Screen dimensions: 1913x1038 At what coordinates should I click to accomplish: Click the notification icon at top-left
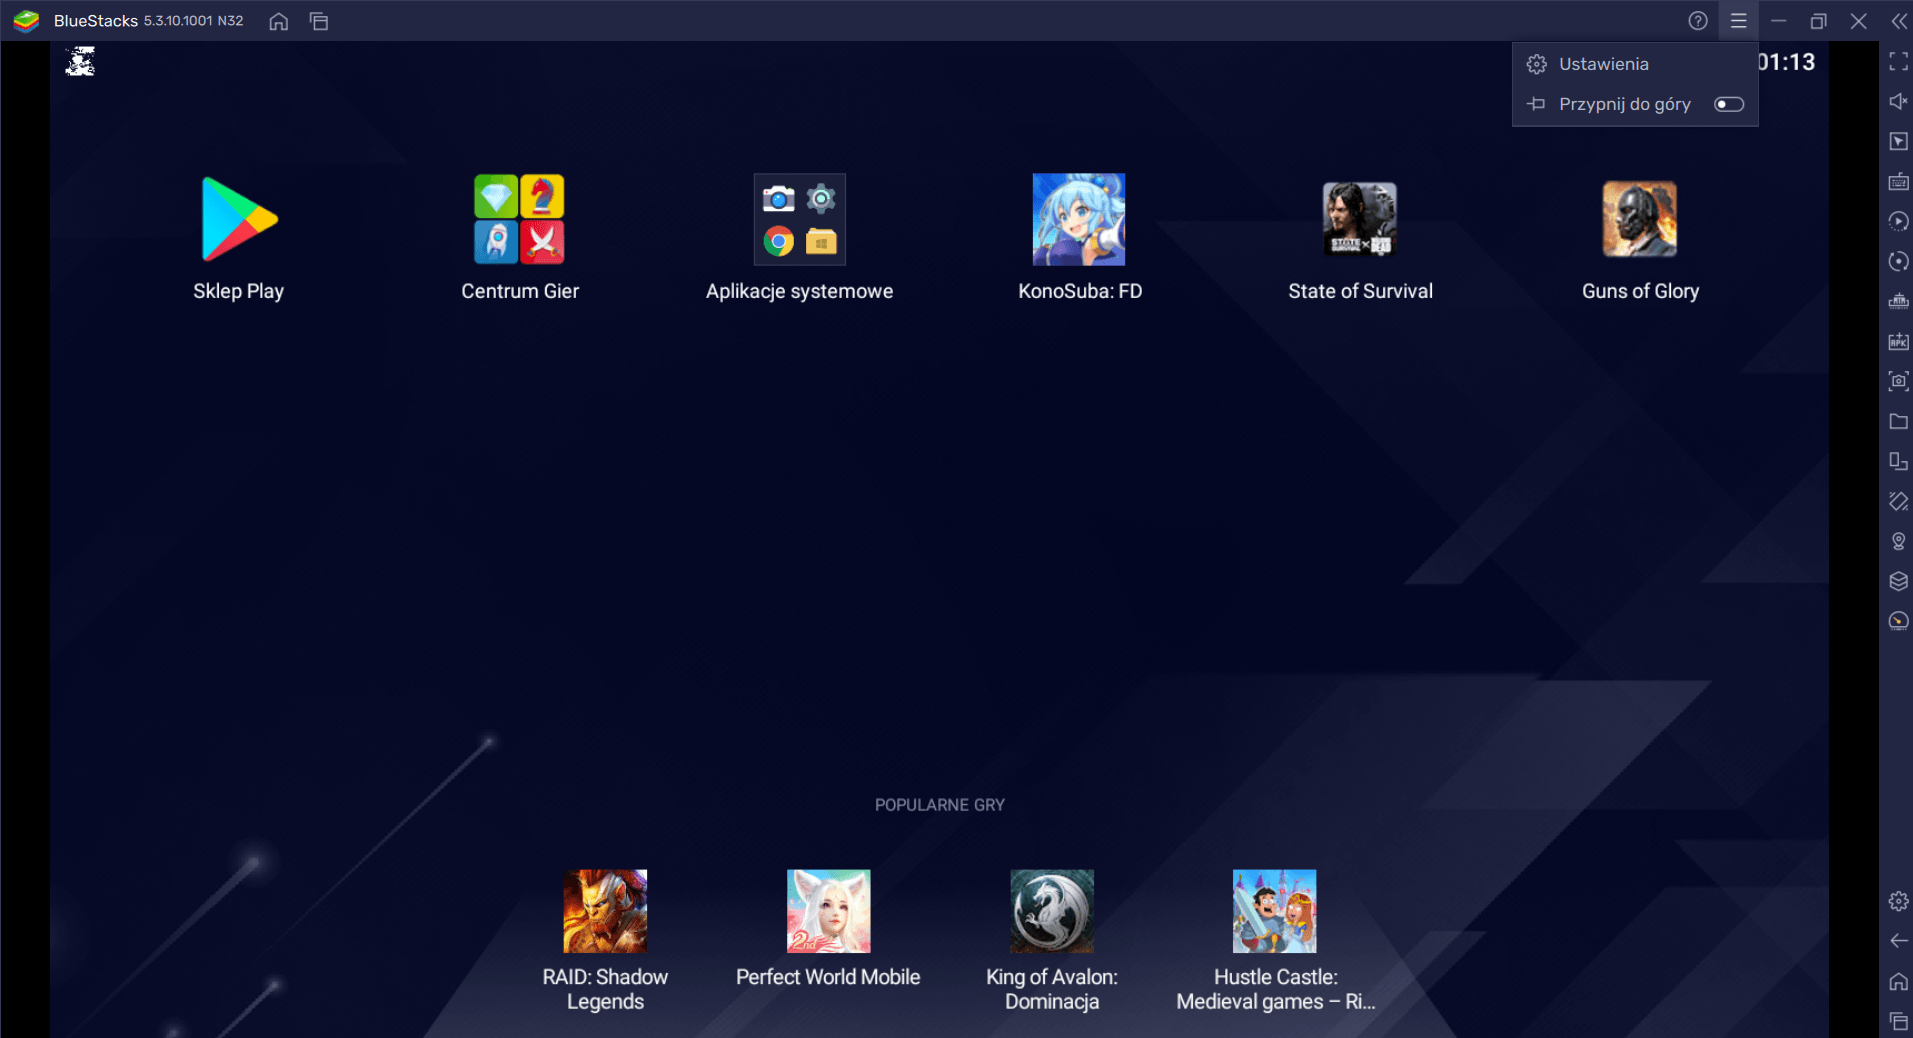[80, 62]
